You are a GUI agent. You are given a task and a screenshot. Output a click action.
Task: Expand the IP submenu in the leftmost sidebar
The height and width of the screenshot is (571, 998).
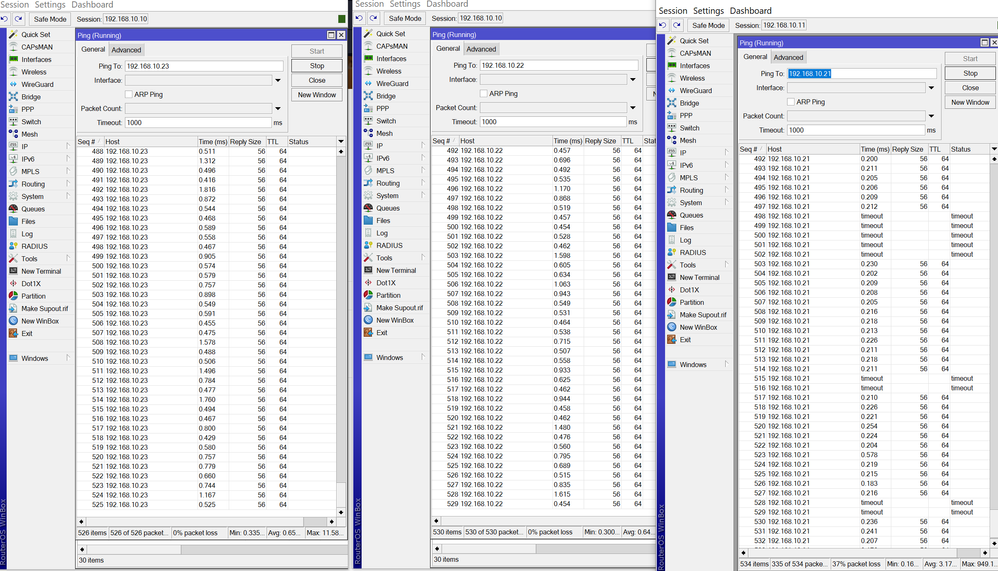coord(68,147)
